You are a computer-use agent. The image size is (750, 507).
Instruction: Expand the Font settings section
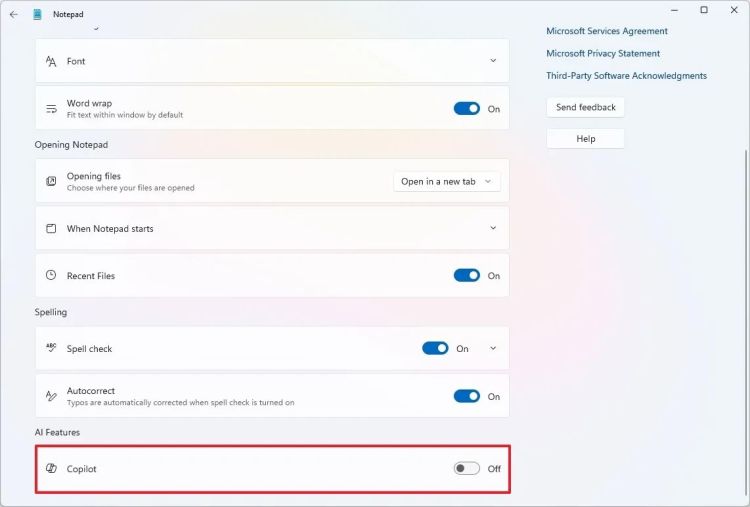point(493,61)
